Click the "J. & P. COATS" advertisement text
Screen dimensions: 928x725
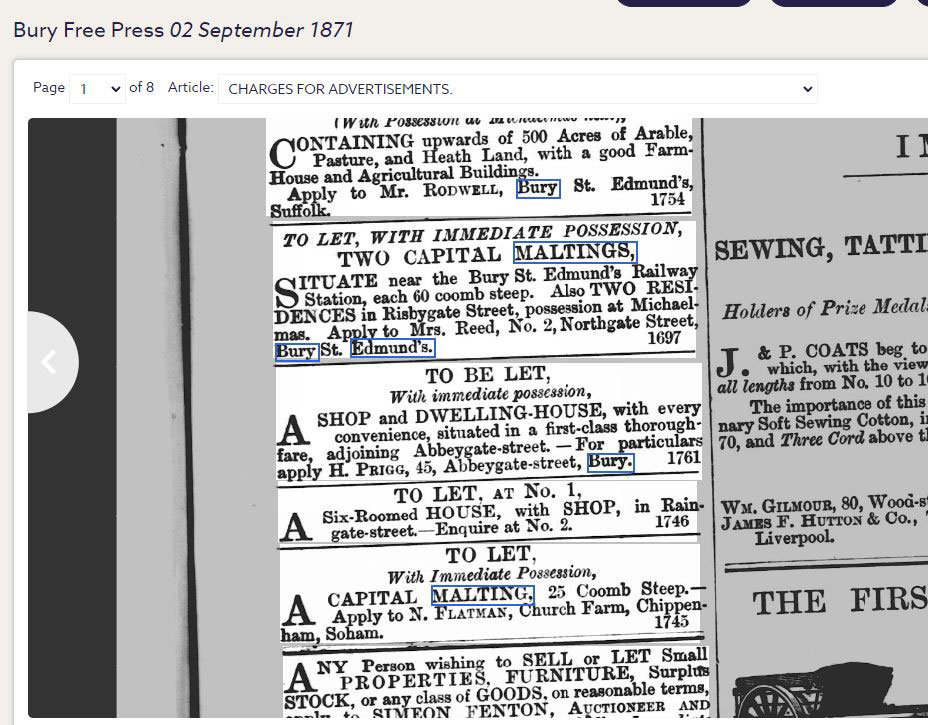pyautogui.click(x=820, y=352)
